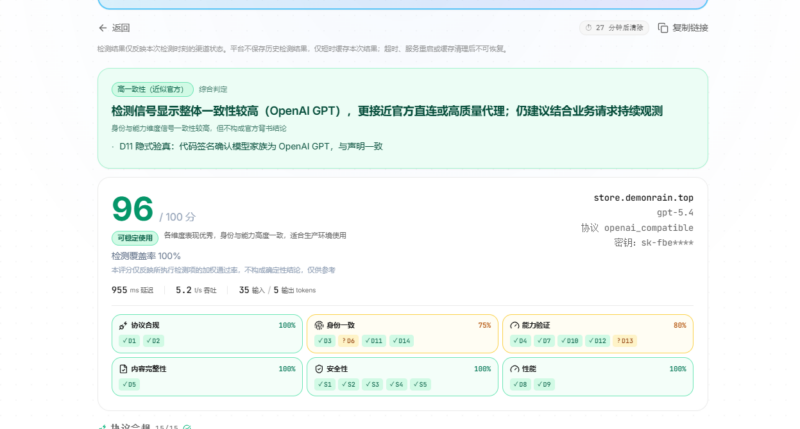This screenshot has height=429, width=800.
Task: Click the 80% score in 能力验证 card
Action: click(680, 325)
